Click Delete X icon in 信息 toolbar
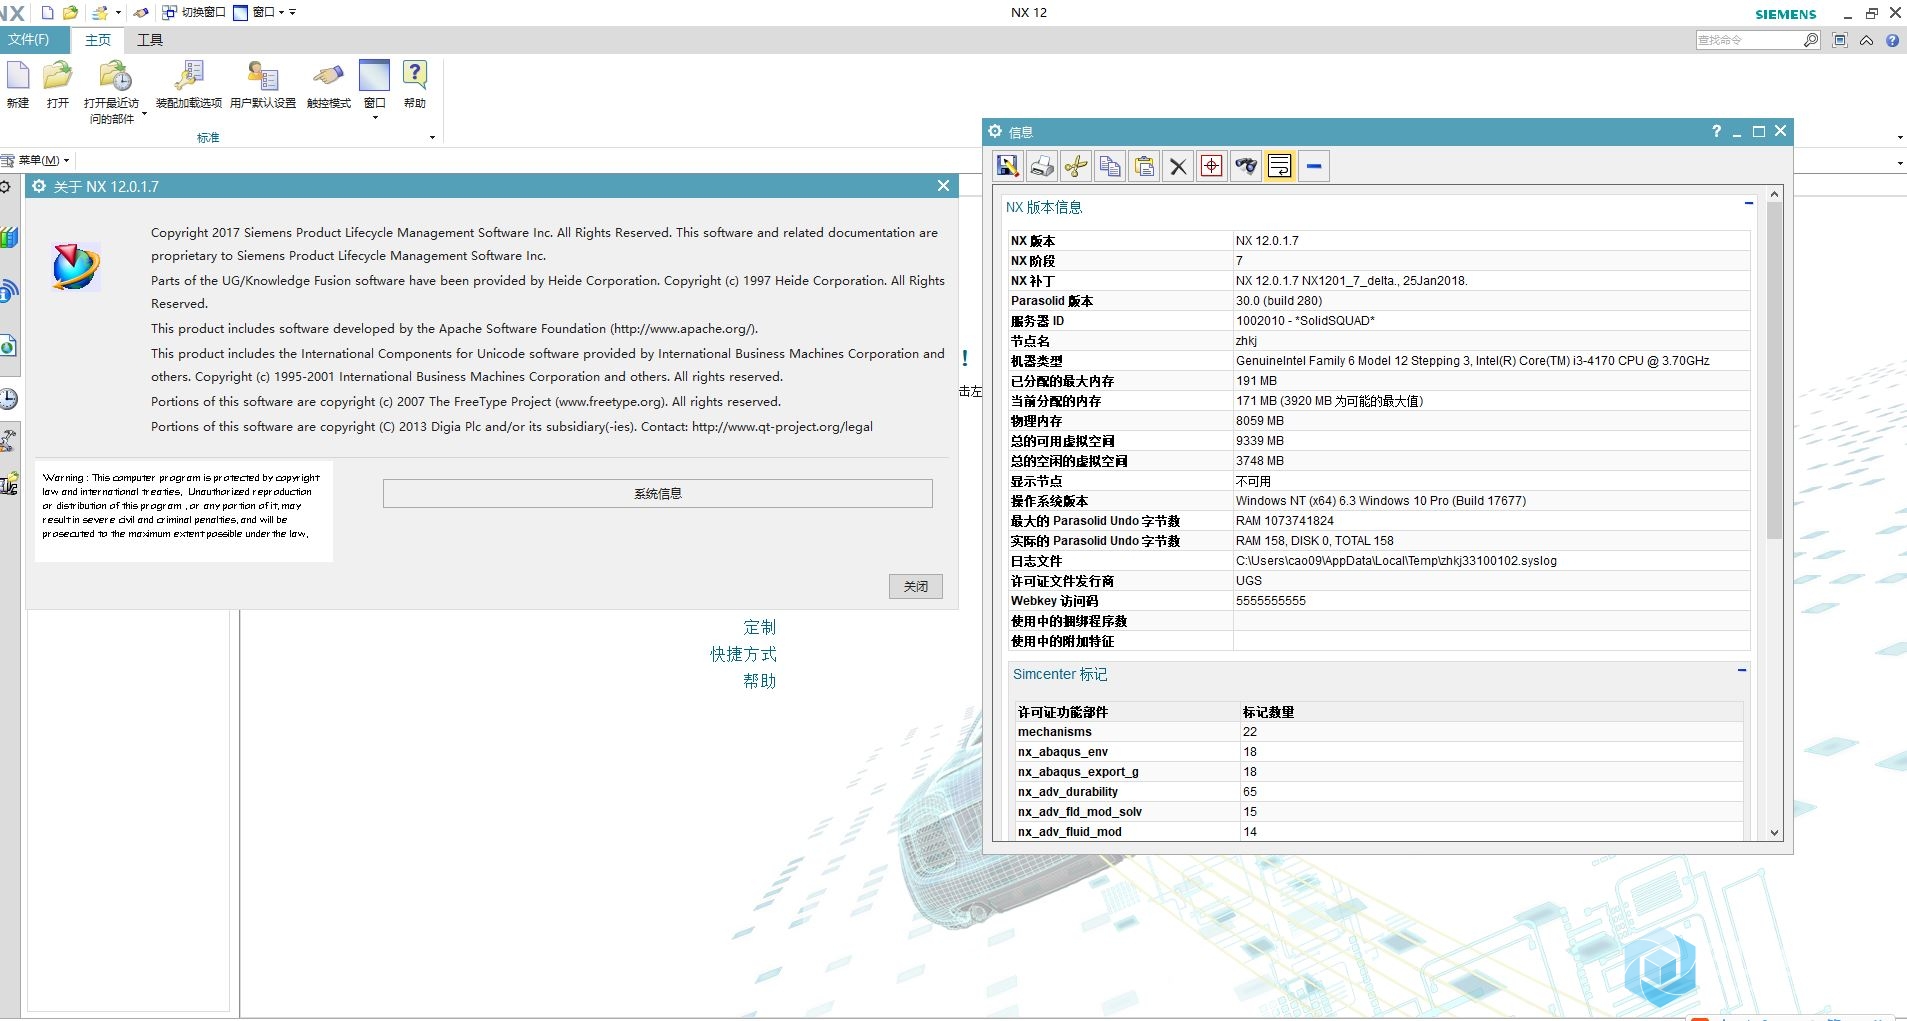This screenshot has height=1021, width=1907. coord(1178,166)
